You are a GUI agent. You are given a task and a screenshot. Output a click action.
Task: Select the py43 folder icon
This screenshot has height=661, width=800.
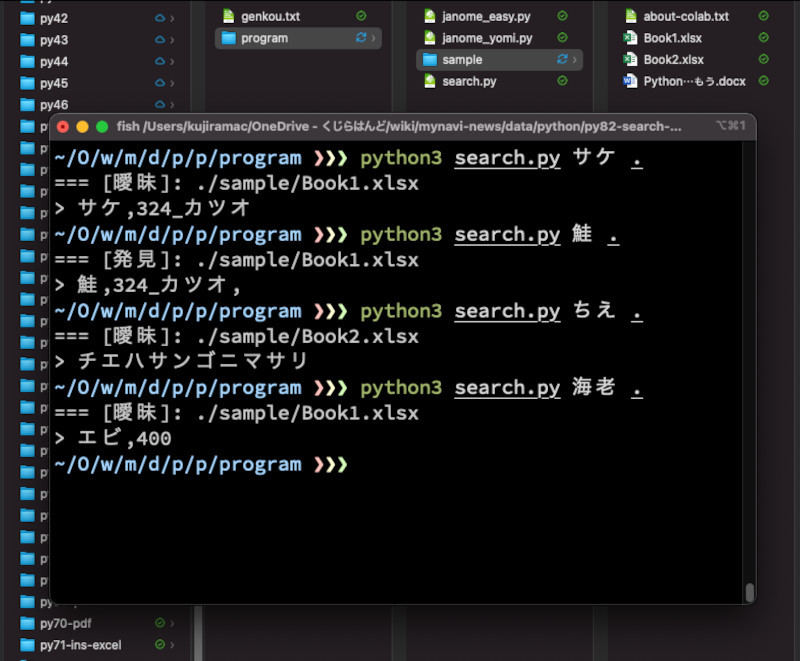click(x=27, y=40)
